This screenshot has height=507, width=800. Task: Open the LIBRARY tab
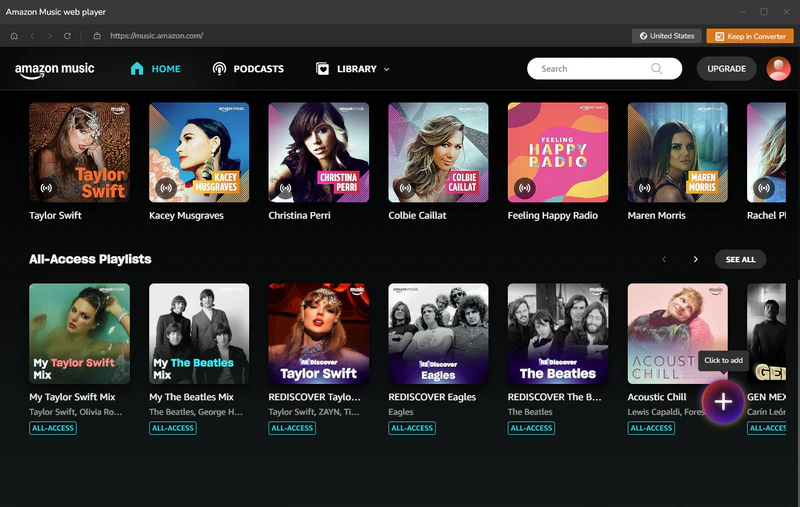(x=346, y=69)
